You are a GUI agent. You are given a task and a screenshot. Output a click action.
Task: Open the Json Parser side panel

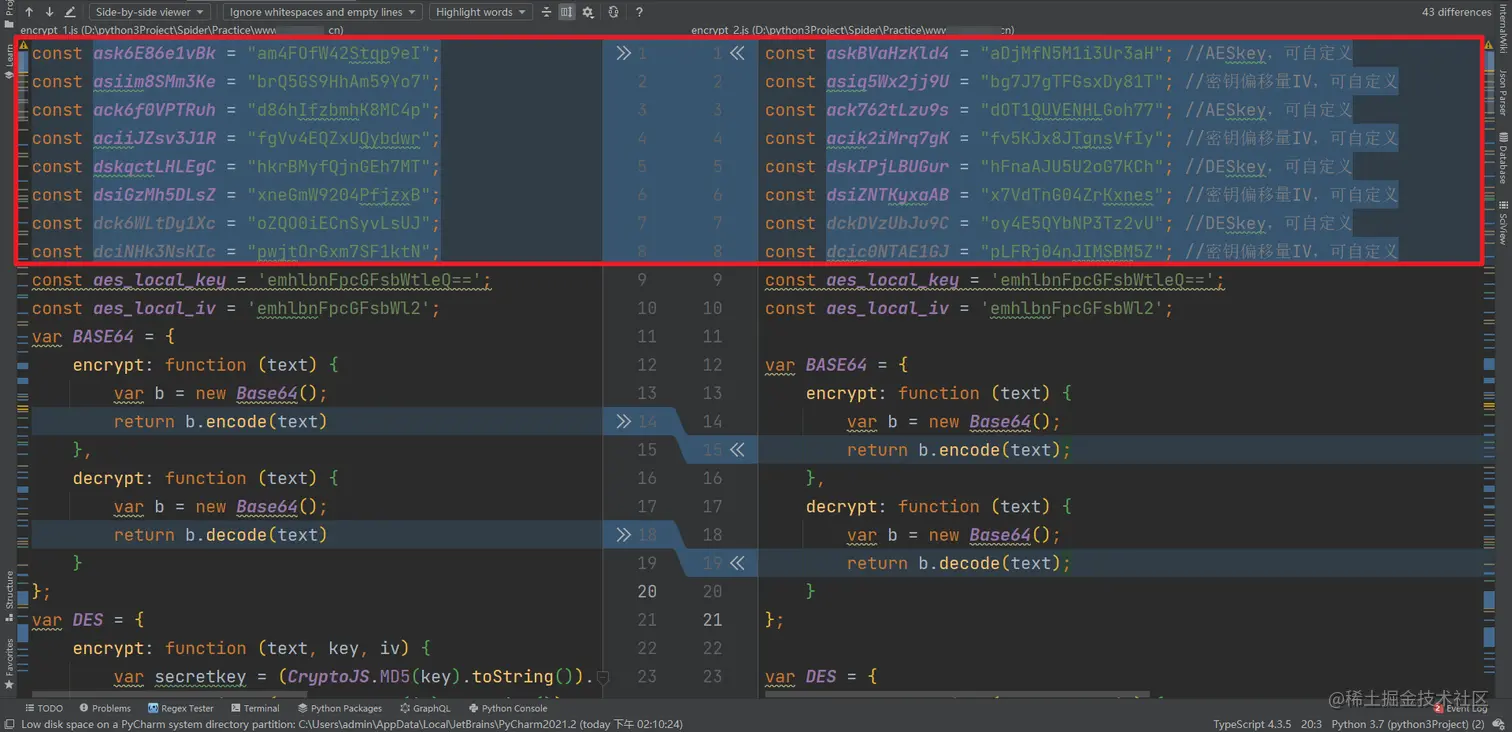[x=1503, y=91]
